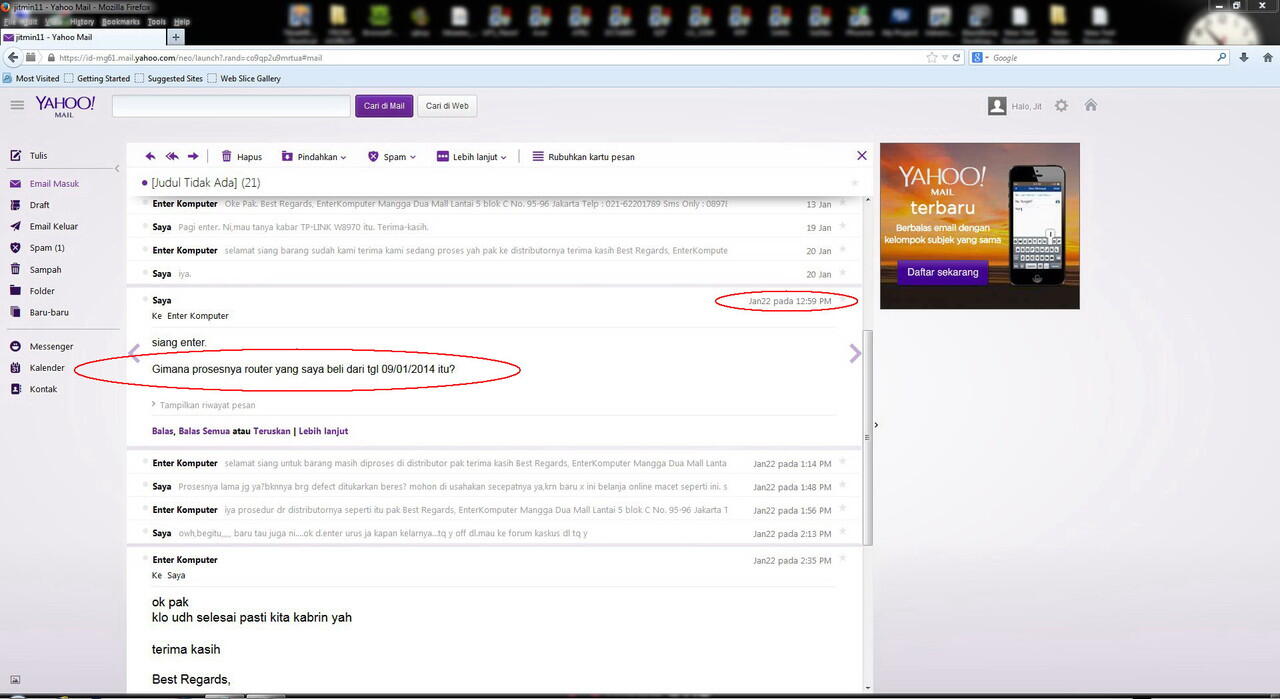Open the Most Visited bookmarks folder
The image size is (1280, 699).
tap(32, 78)
